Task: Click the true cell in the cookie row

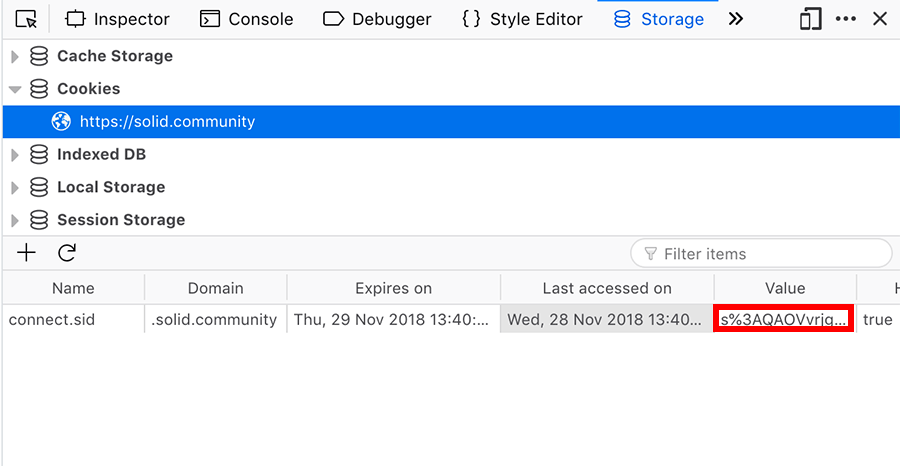Action: [x=878, y=319]
